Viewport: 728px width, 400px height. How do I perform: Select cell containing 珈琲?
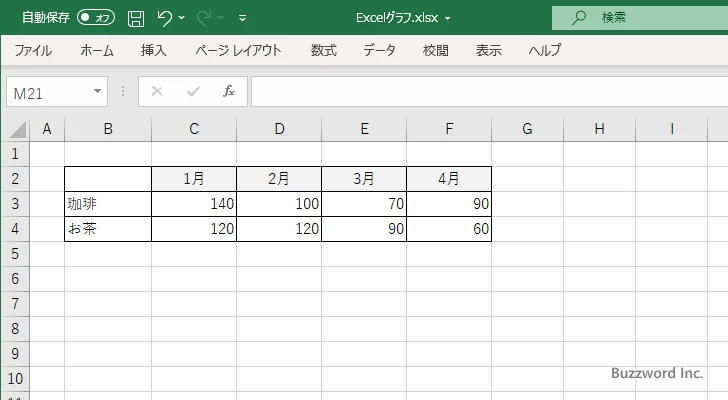click(108, 204)
